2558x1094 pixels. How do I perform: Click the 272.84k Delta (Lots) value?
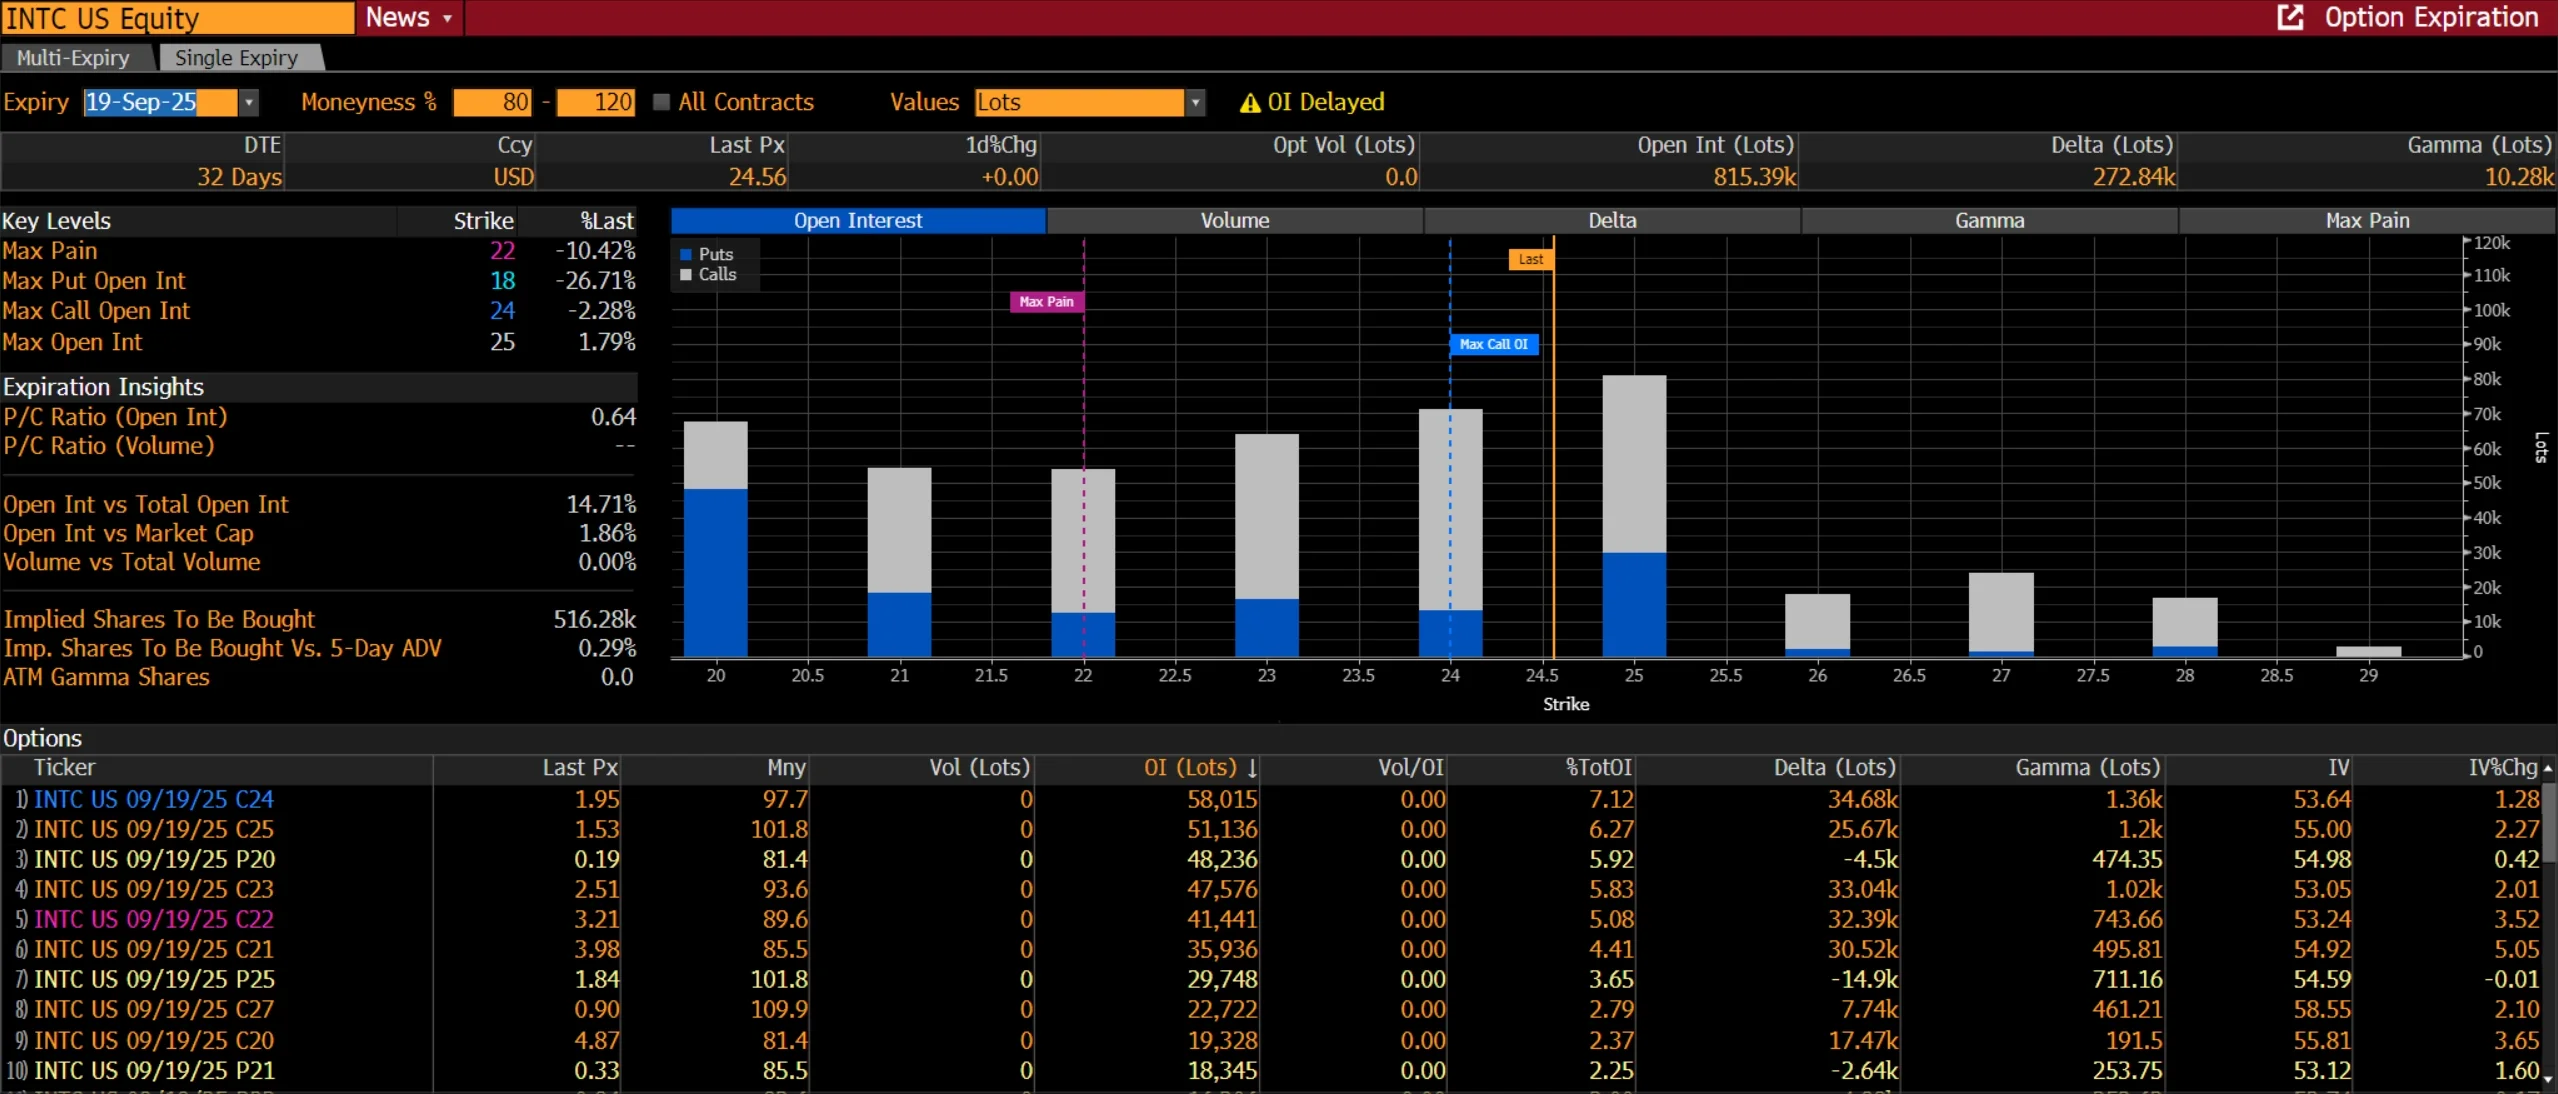tap(2134, 178)
